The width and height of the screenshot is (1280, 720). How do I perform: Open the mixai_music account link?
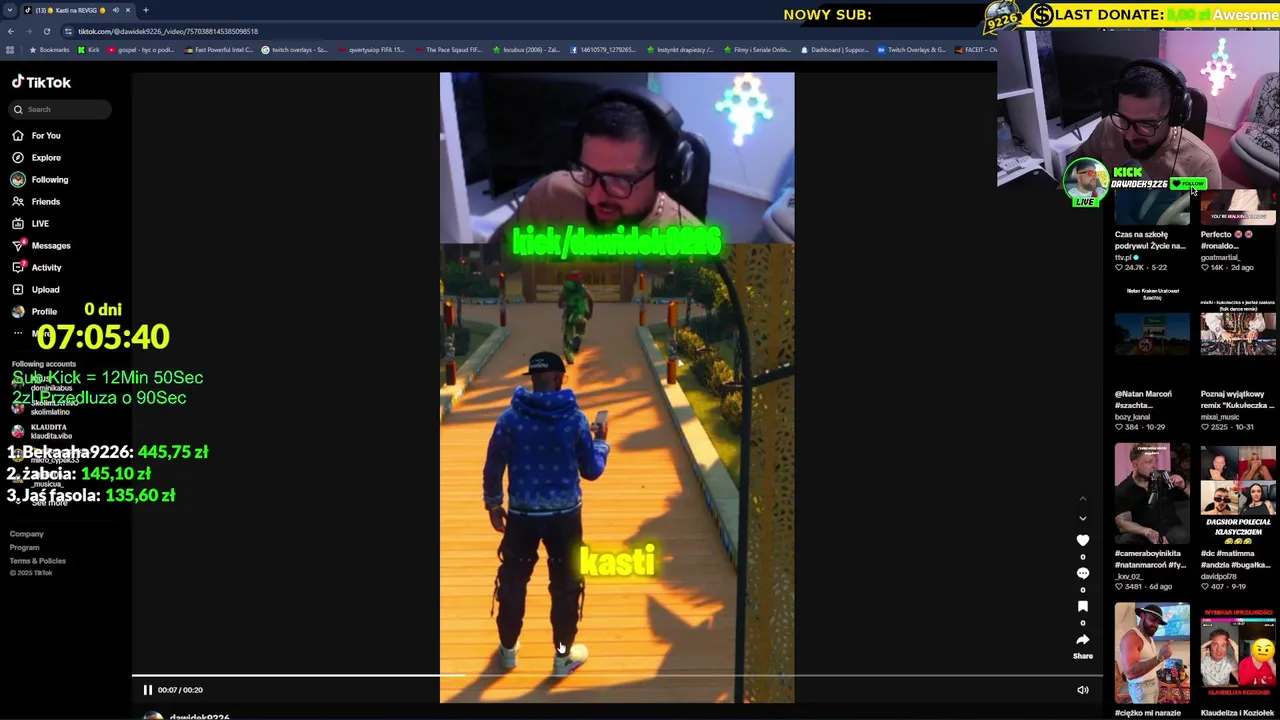[x=1220, y=416]
